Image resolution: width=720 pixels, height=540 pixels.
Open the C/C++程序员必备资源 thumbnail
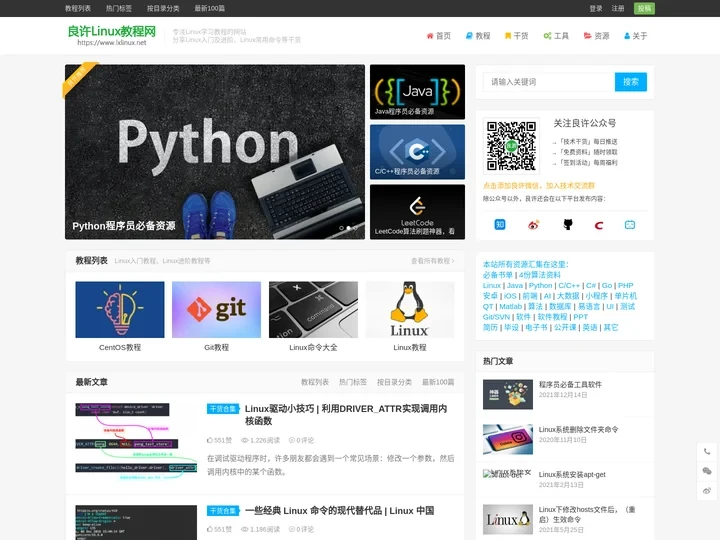[417, 152]
